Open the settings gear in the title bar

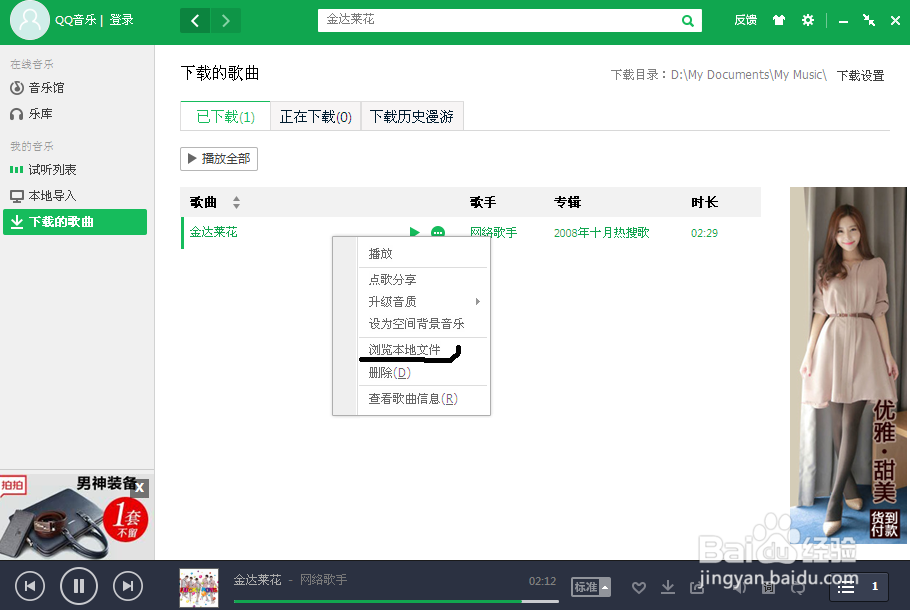coord(808,19)
